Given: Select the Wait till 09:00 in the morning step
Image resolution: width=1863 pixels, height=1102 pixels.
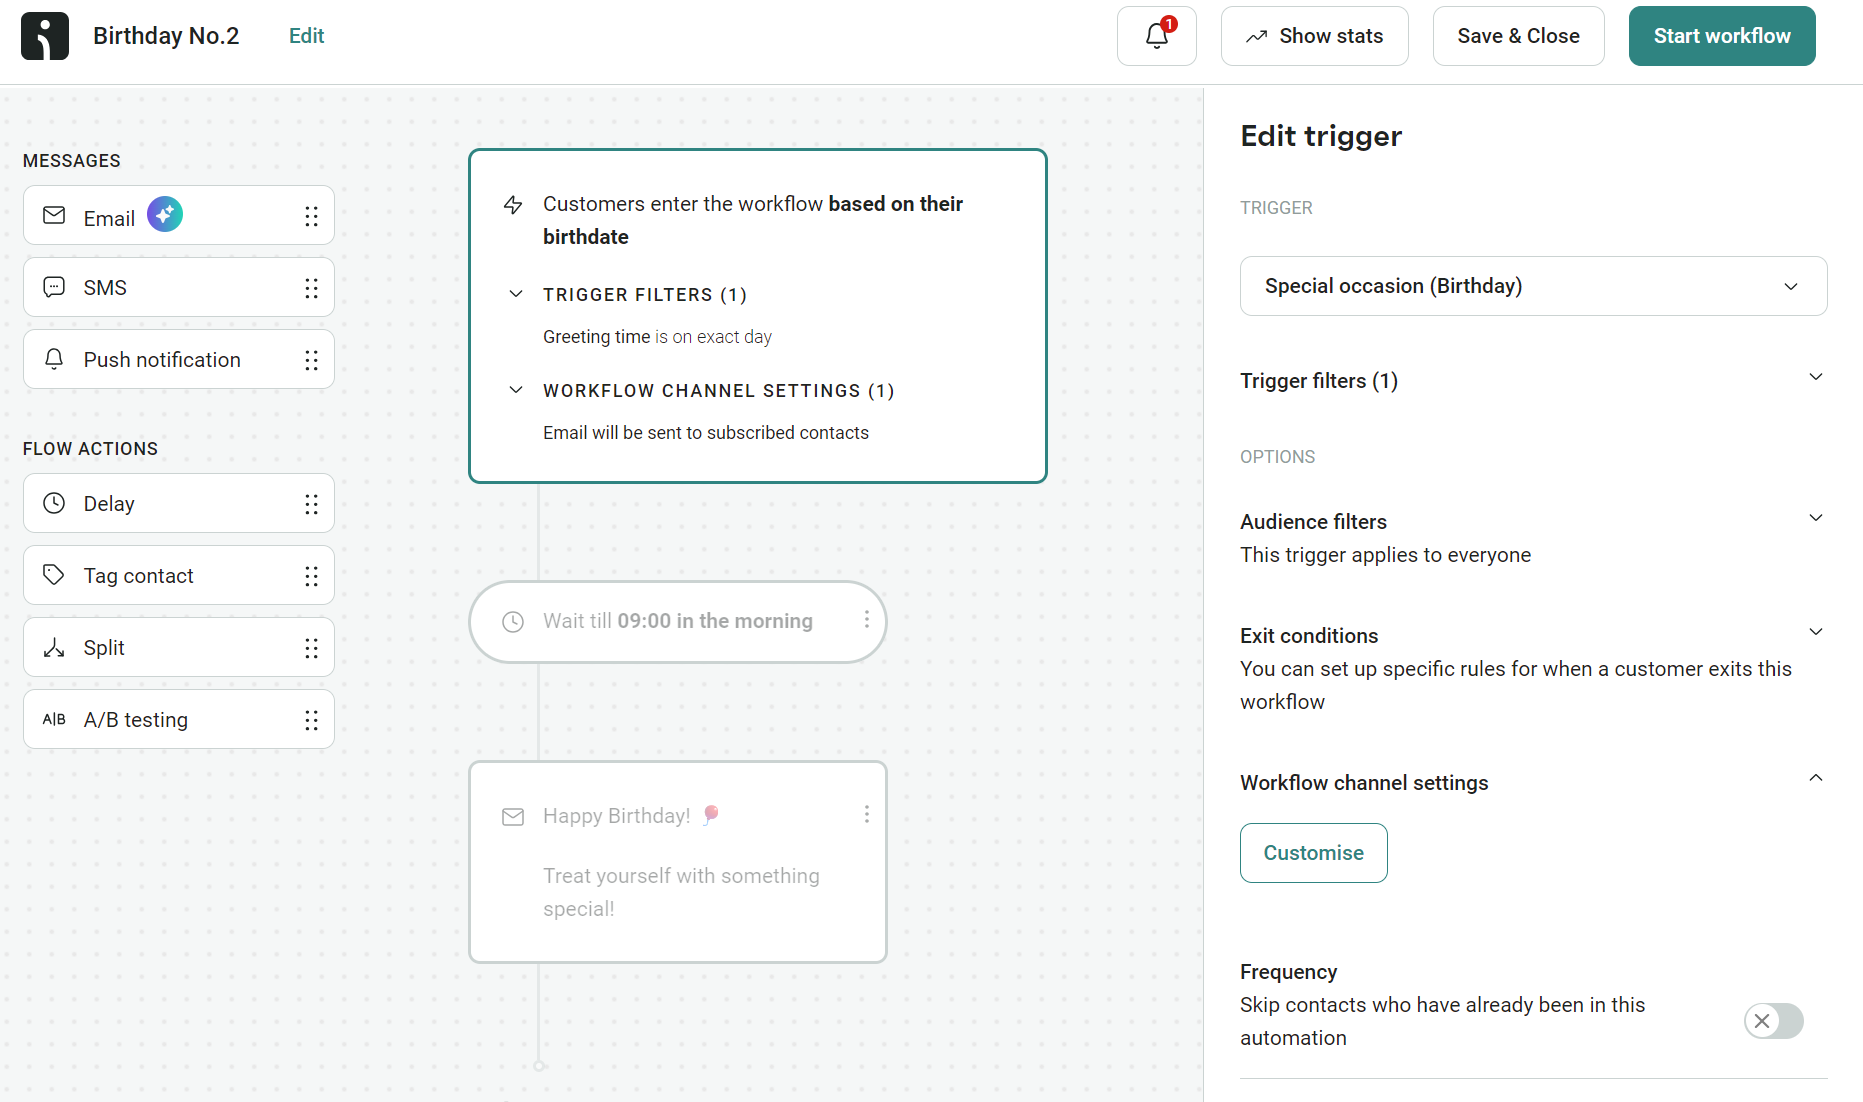Looking at the screenshot, I should (678, 622).
